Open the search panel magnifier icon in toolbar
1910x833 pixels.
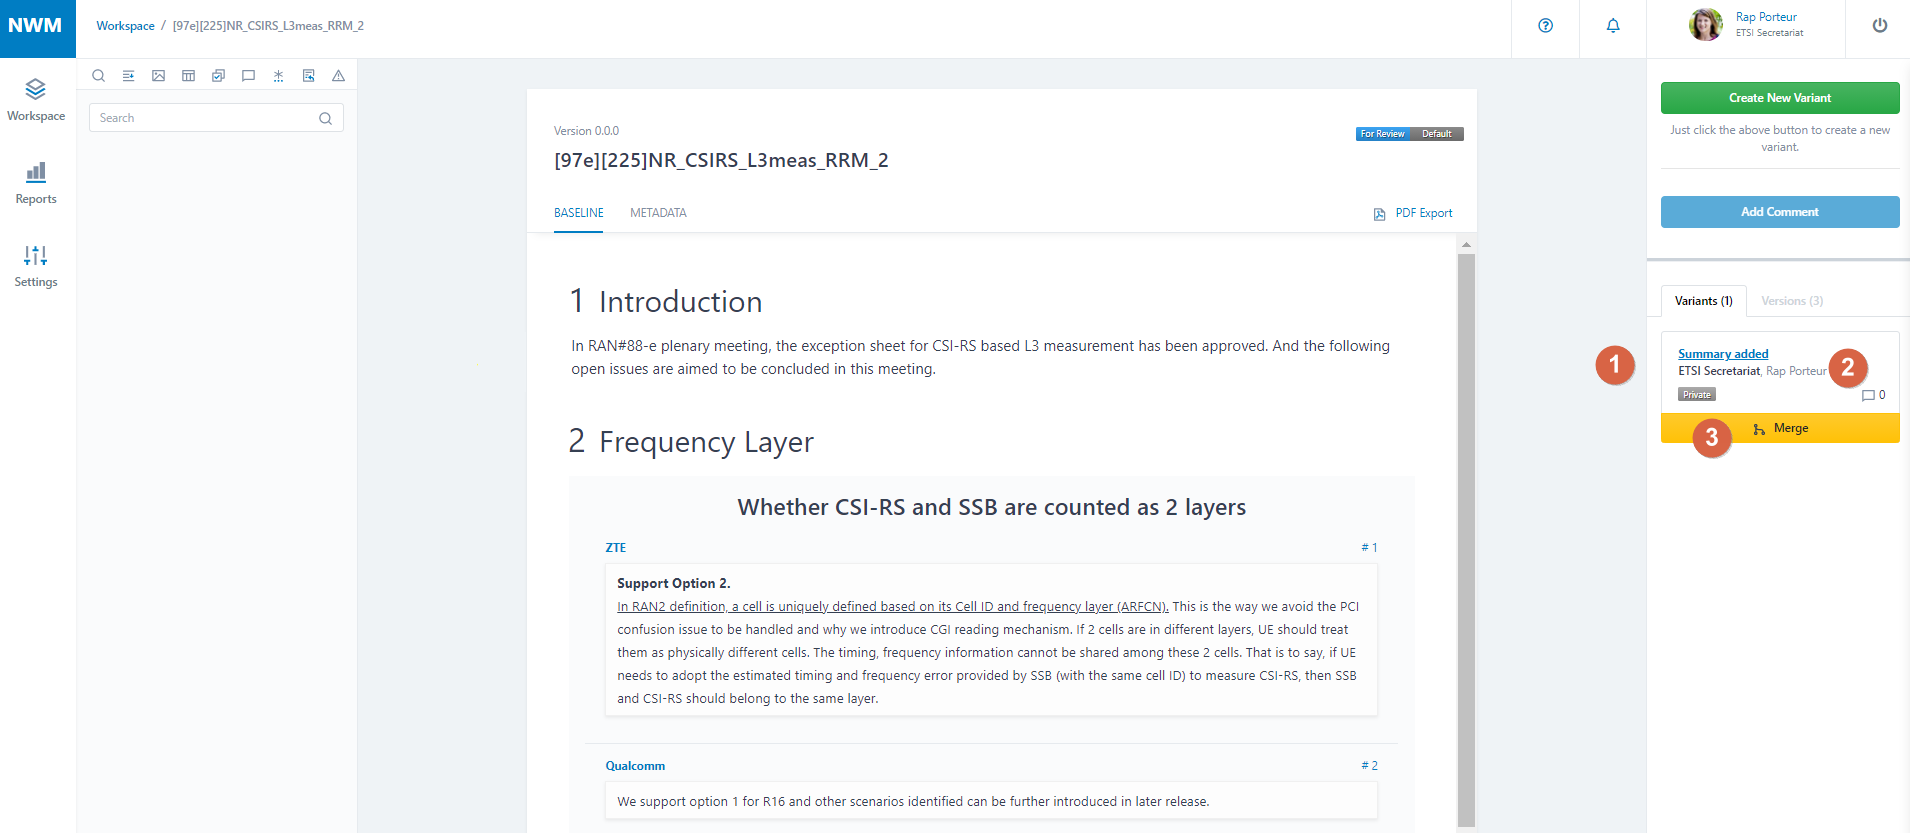click(98, 76)
